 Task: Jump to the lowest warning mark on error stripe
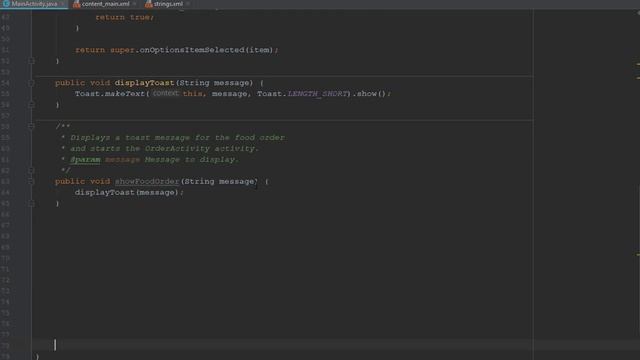pyautogui.click(x=638, y=255)
